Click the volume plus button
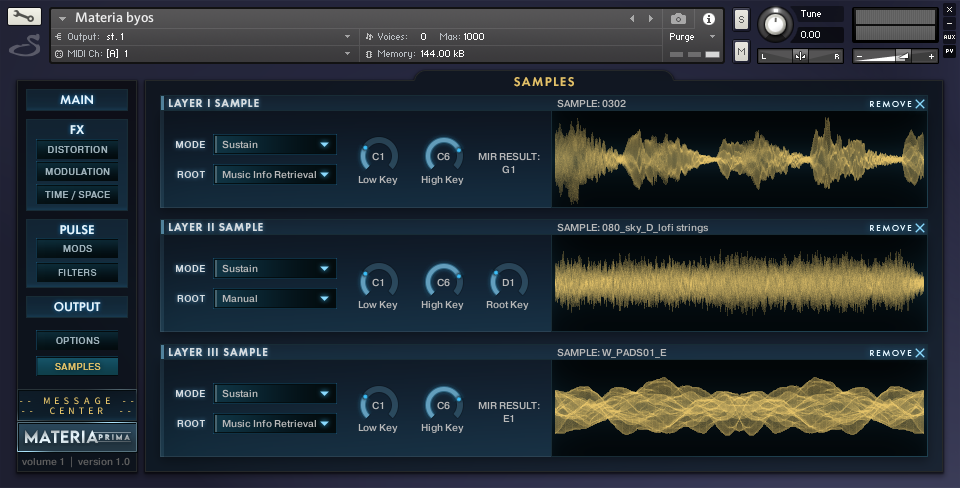The width and height of the screenshot is (960, 488). click(x=931, y=56)
